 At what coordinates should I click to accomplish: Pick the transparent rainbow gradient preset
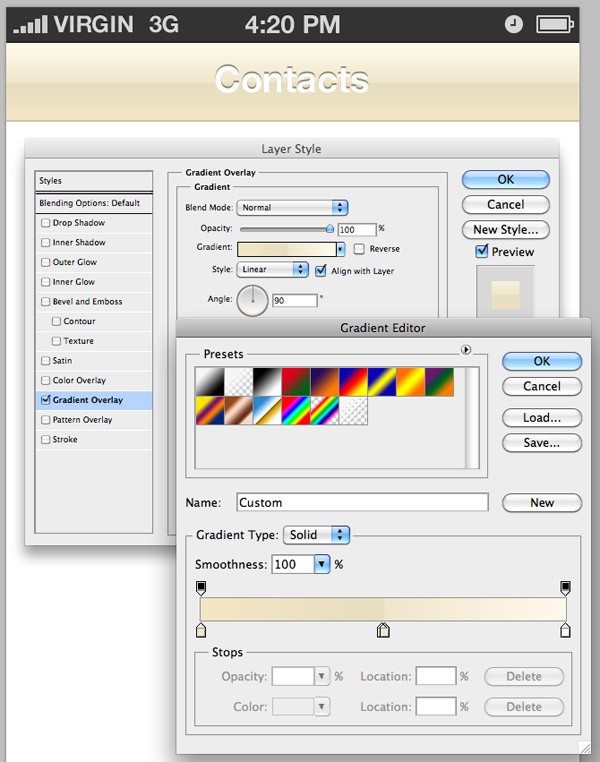(325, 411)
